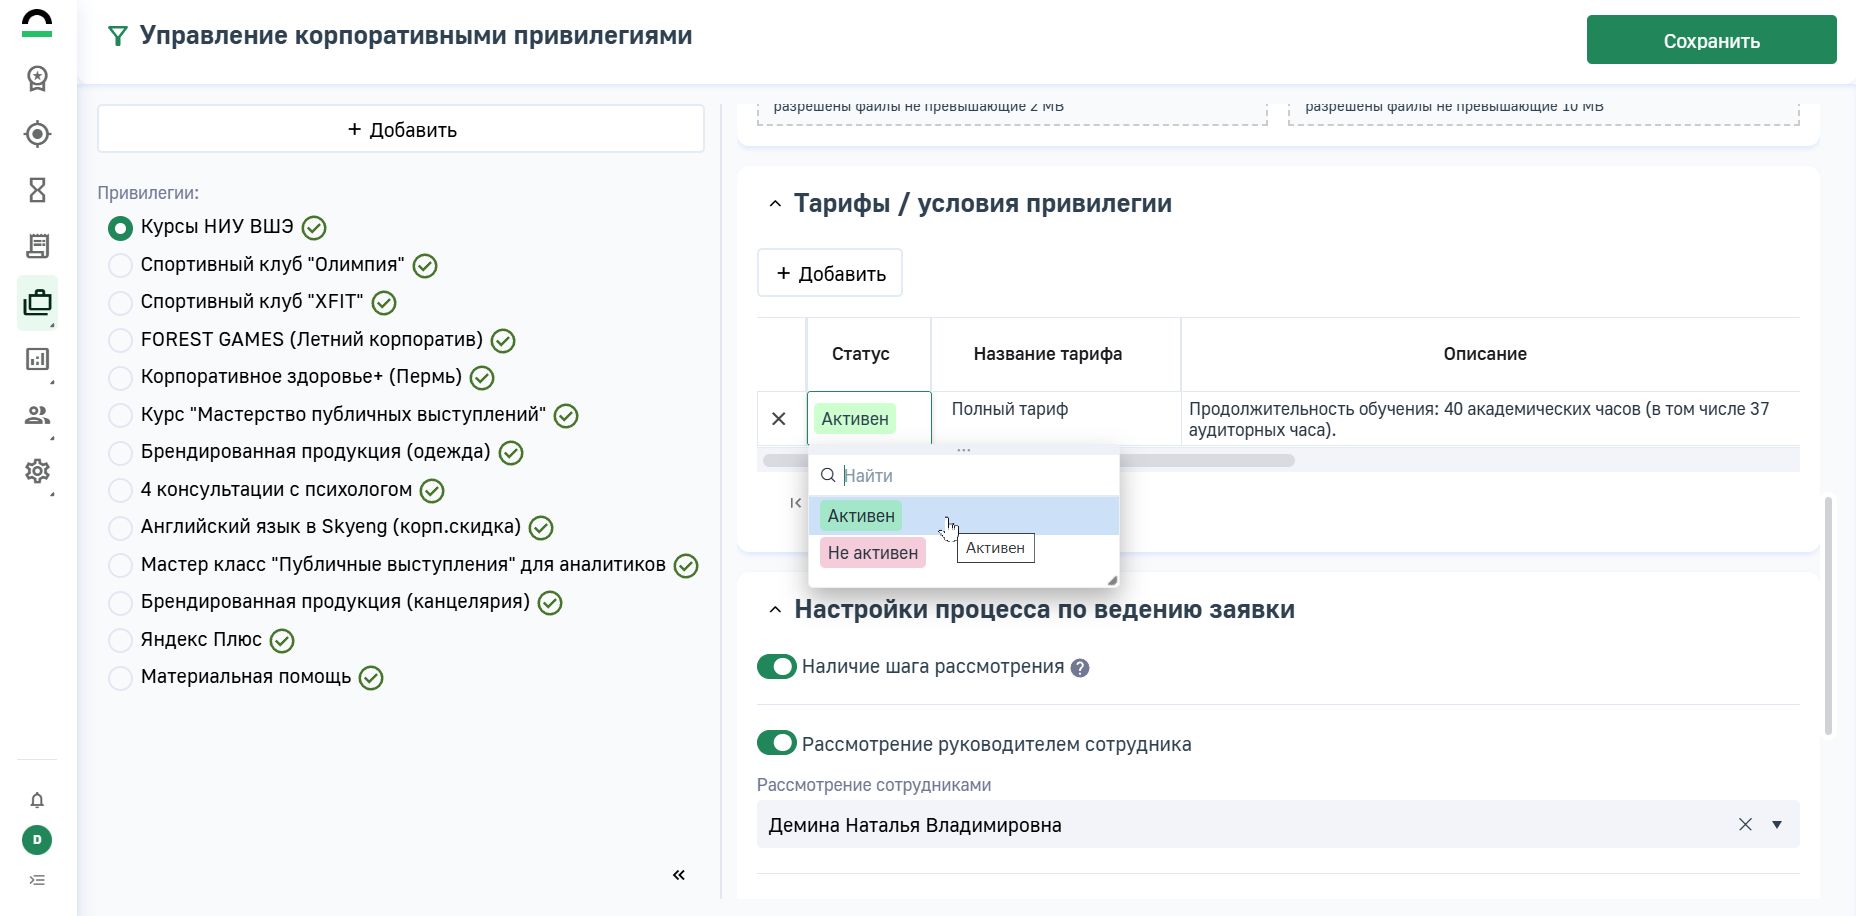Toggle the Наличие шага рассмотрения switch
The image size is (1856, 916).
[x=776, y=667]
